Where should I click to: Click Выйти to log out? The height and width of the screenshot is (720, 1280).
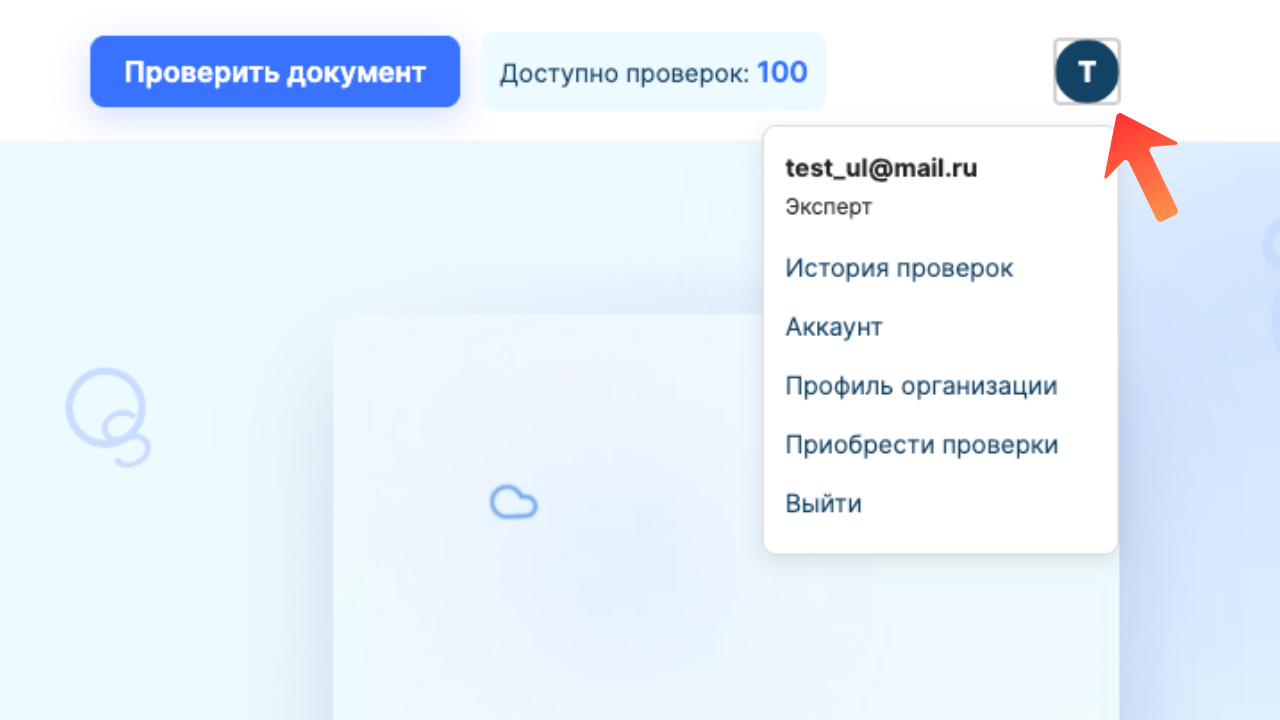pos(823,503)
